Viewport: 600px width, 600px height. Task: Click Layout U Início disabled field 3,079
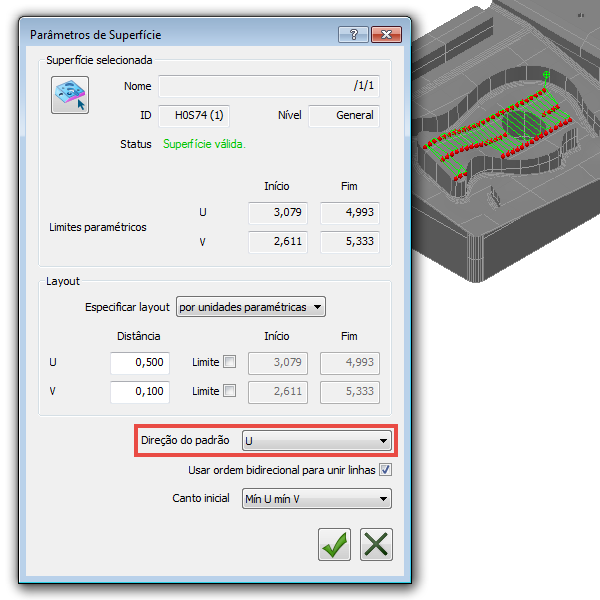pyautogui.click(x=278, y=363)
